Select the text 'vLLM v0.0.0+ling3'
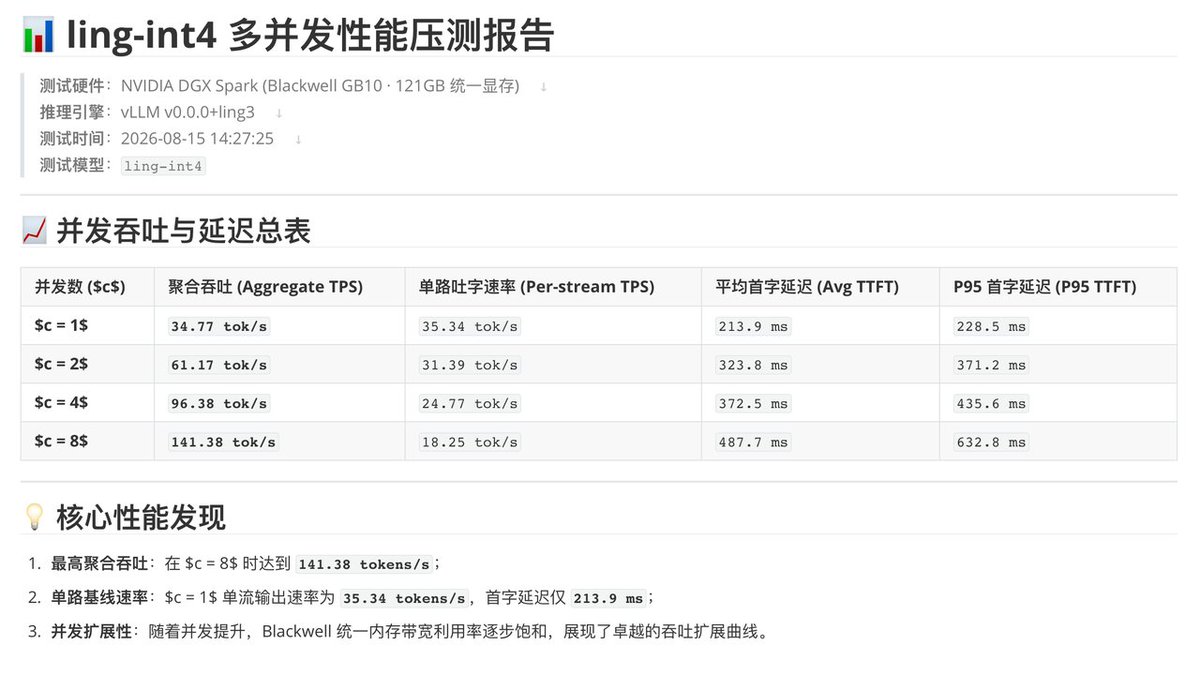This screenshot has width=1200, height=675. 188,112
